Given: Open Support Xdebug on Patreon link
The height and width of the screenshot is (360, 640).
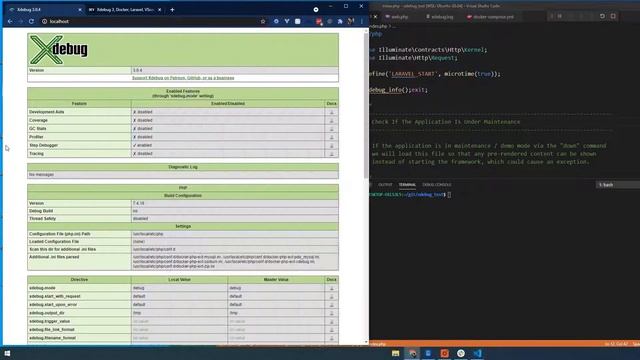Looking at the screenshot, I should [183, 78].
